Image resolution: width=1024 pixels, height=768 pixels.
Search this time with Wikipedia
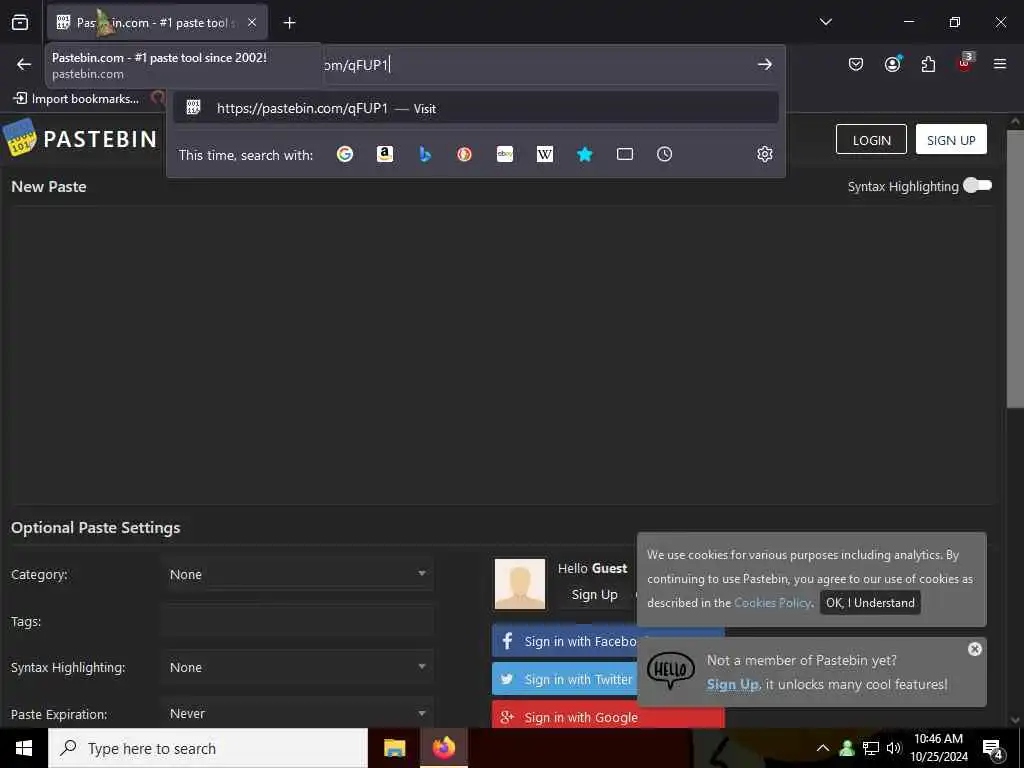click(x=545, y=154)
